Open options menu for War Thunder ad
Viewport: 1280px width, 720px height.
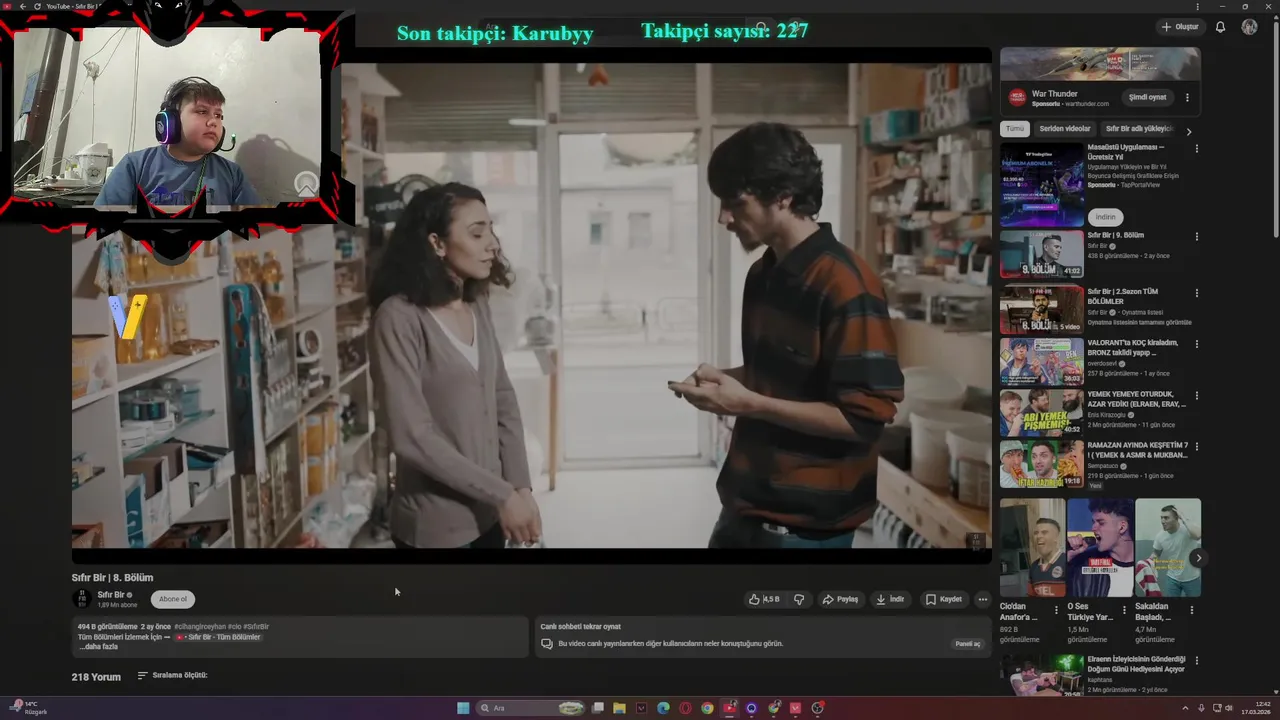coord(1187,98)
